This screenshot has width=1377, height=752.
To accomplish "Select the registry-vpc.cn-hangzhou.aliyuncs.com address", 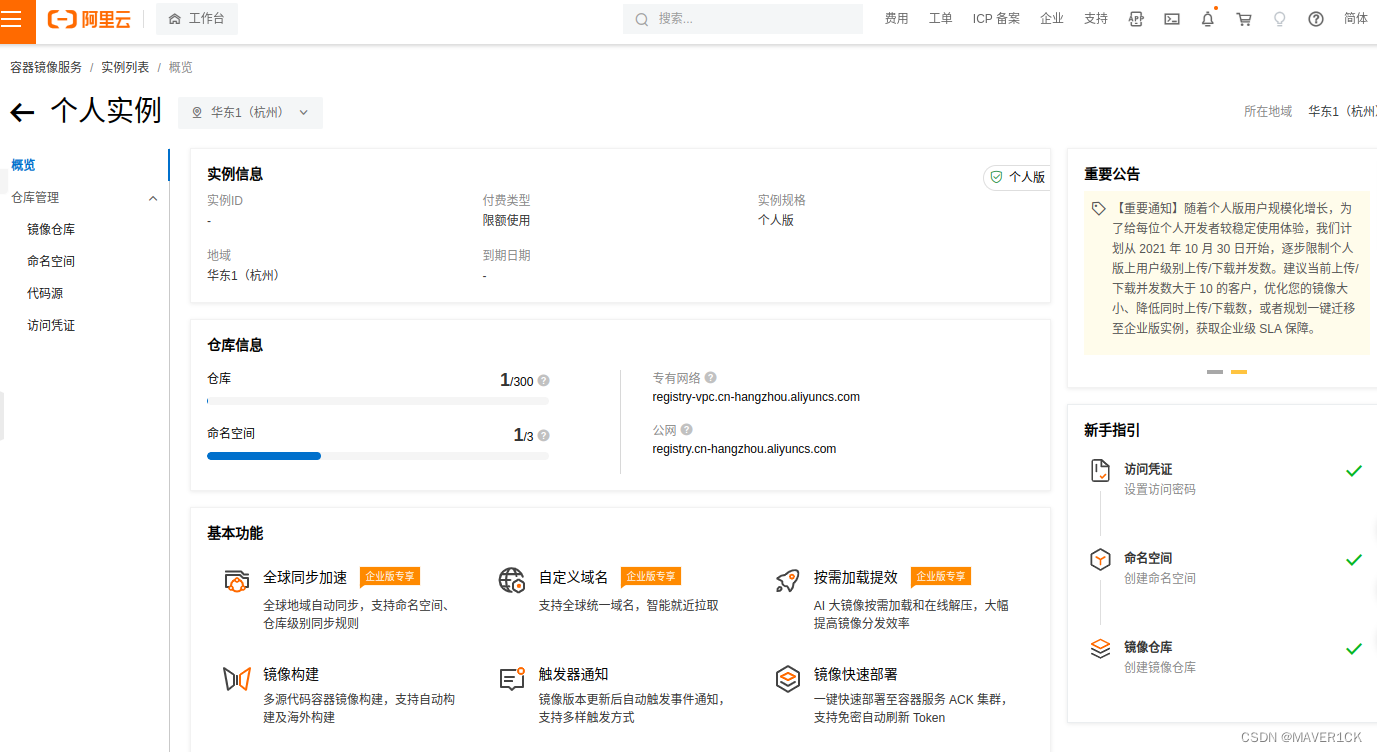I will point(756,397).
